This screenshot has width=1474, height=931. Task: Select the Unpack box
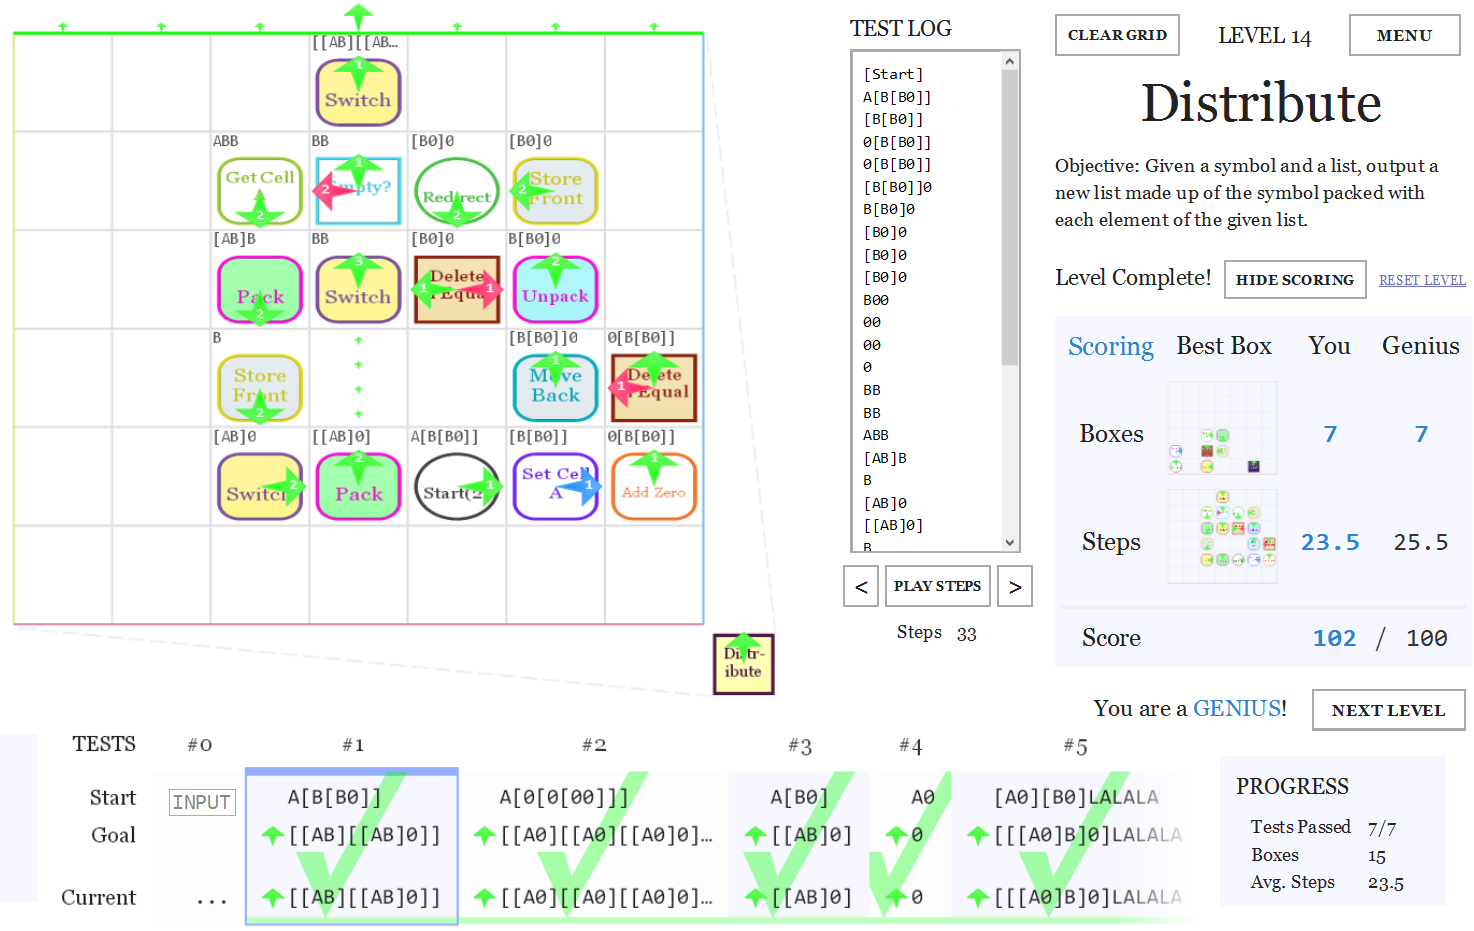tap(555, 289)
